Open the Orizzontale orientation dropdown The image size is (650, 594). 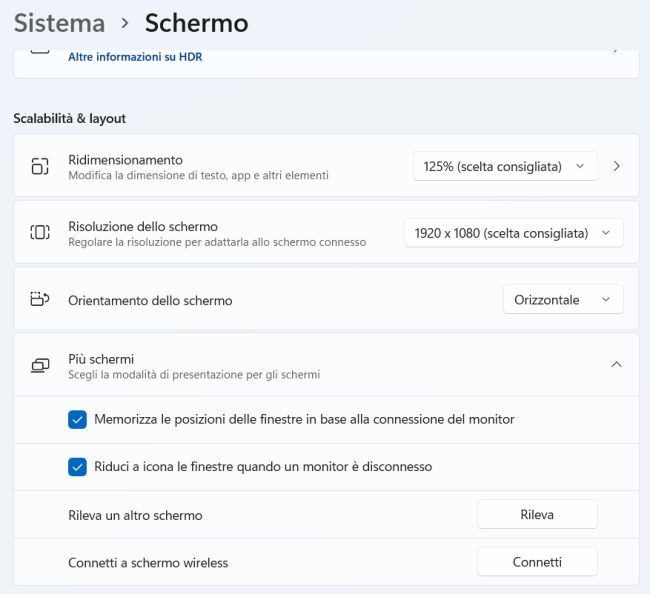(x=561, y=300)
